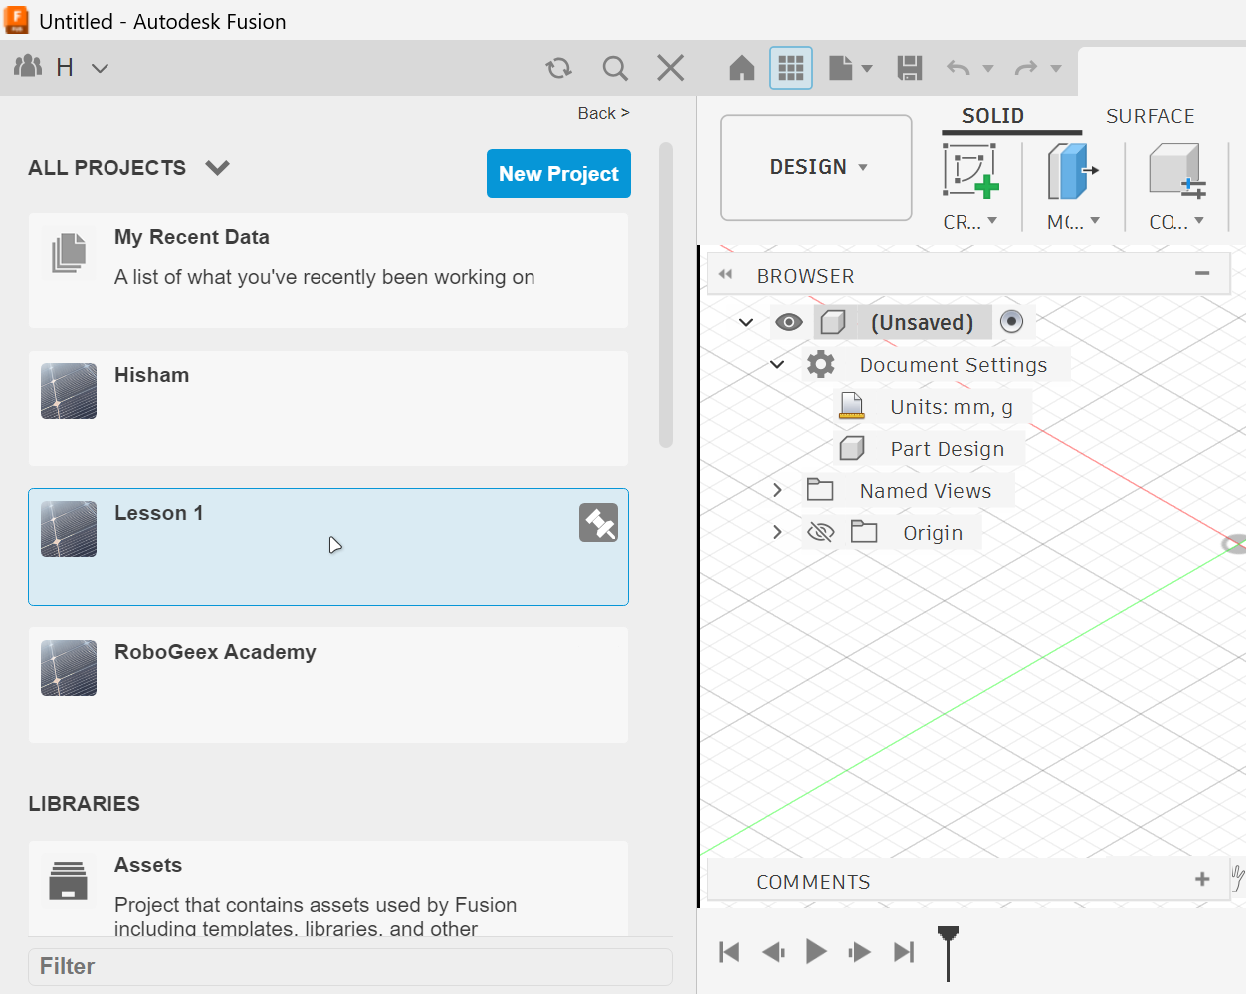Step forward one timeline feature
Screen dimensions: 1246x994
pos(859,952)
